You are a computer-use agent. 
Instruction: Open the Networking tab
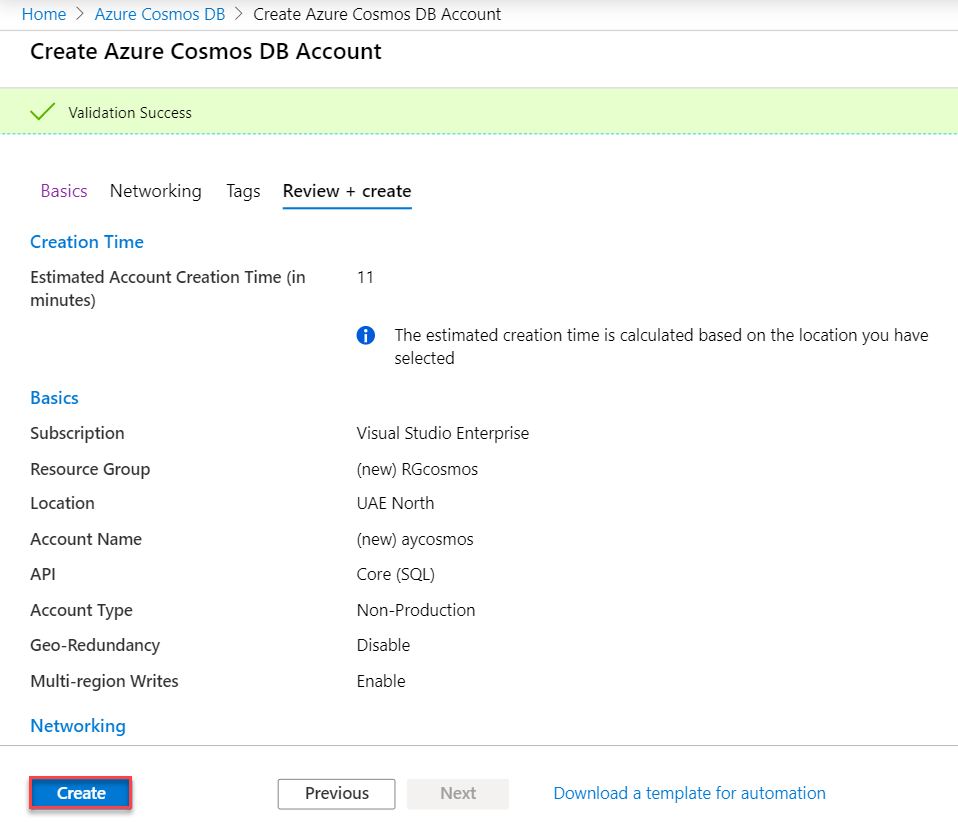(x=155, y=191)
